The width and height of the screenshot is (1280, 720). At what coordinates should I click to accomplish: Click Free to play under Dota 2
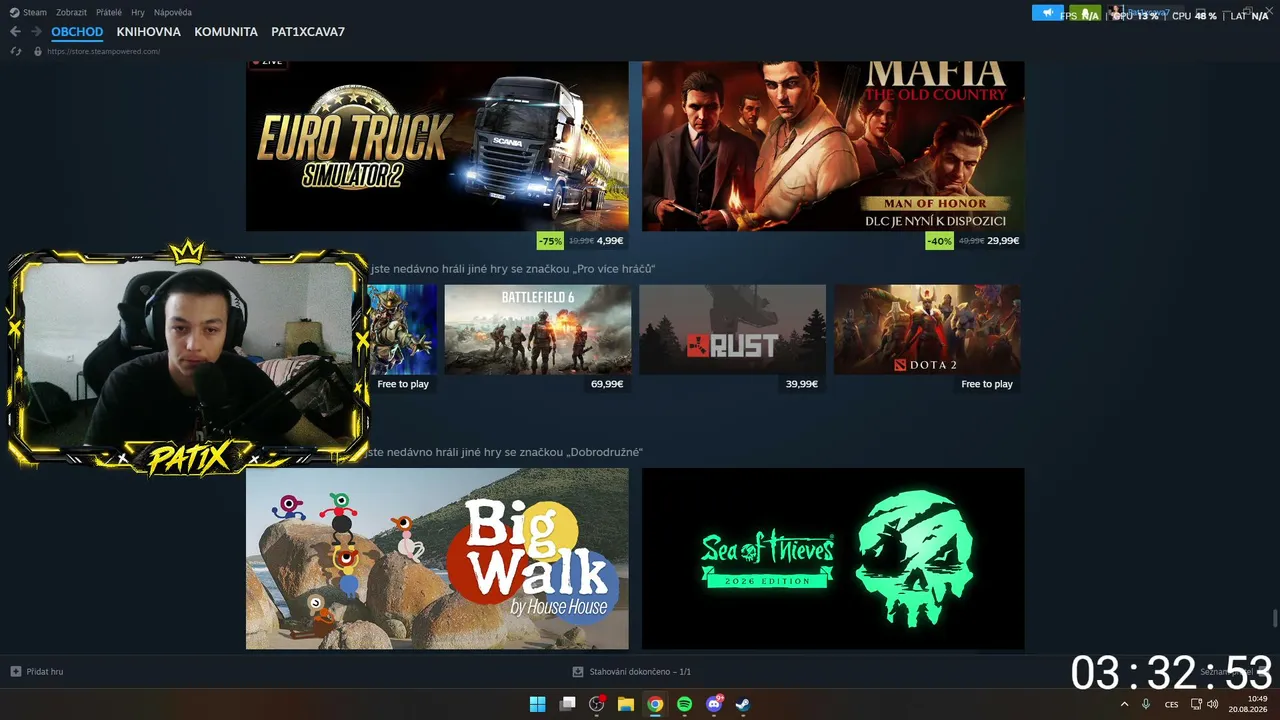click(987, 384)
